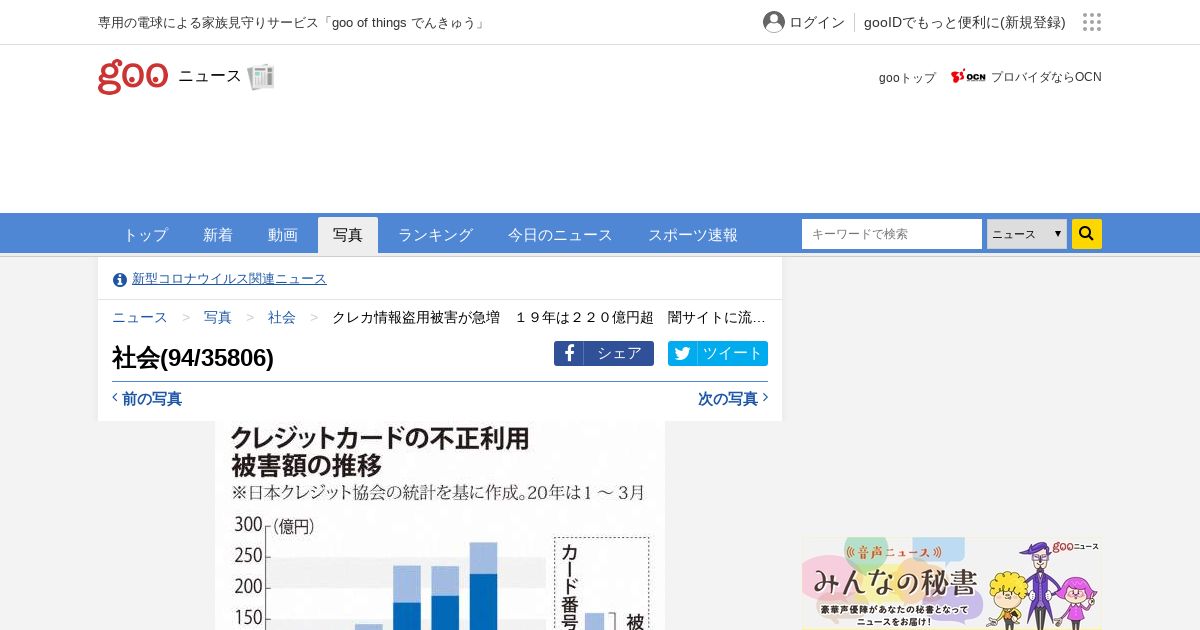Open the ニュース search category dropdown
This screenshot has width=1200, height=630.
point(1027,234)
